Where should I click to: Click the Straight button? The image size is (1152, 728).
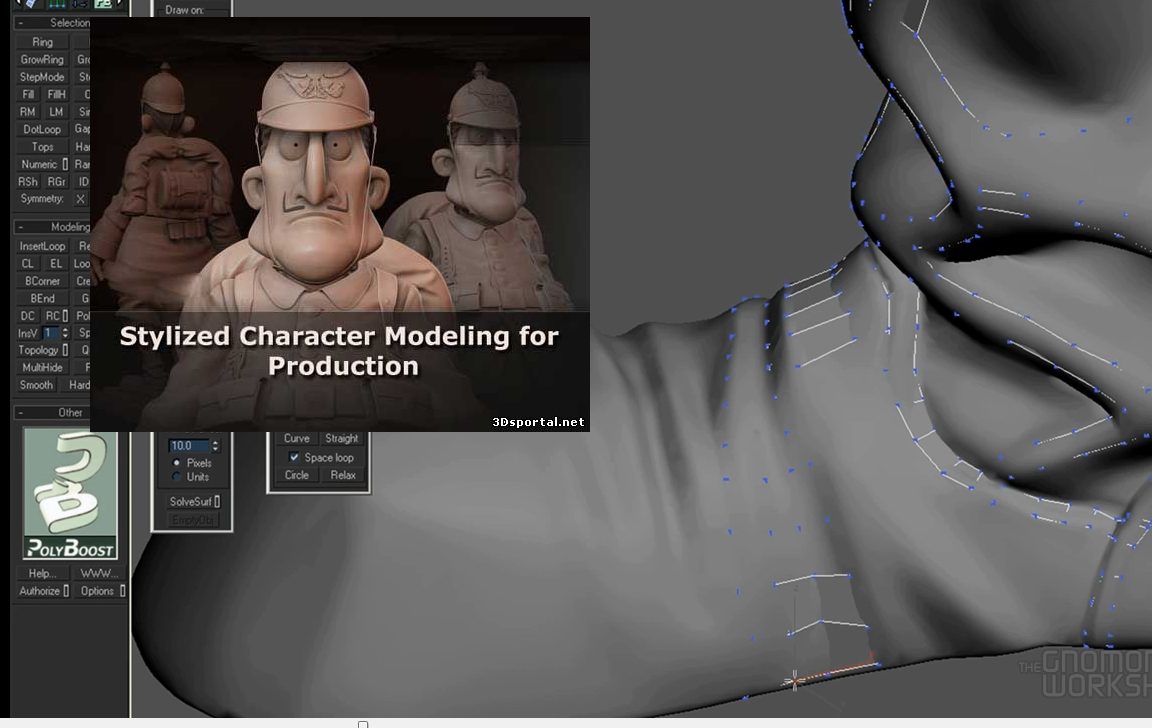pyautogui.click(x=342, y=439)
